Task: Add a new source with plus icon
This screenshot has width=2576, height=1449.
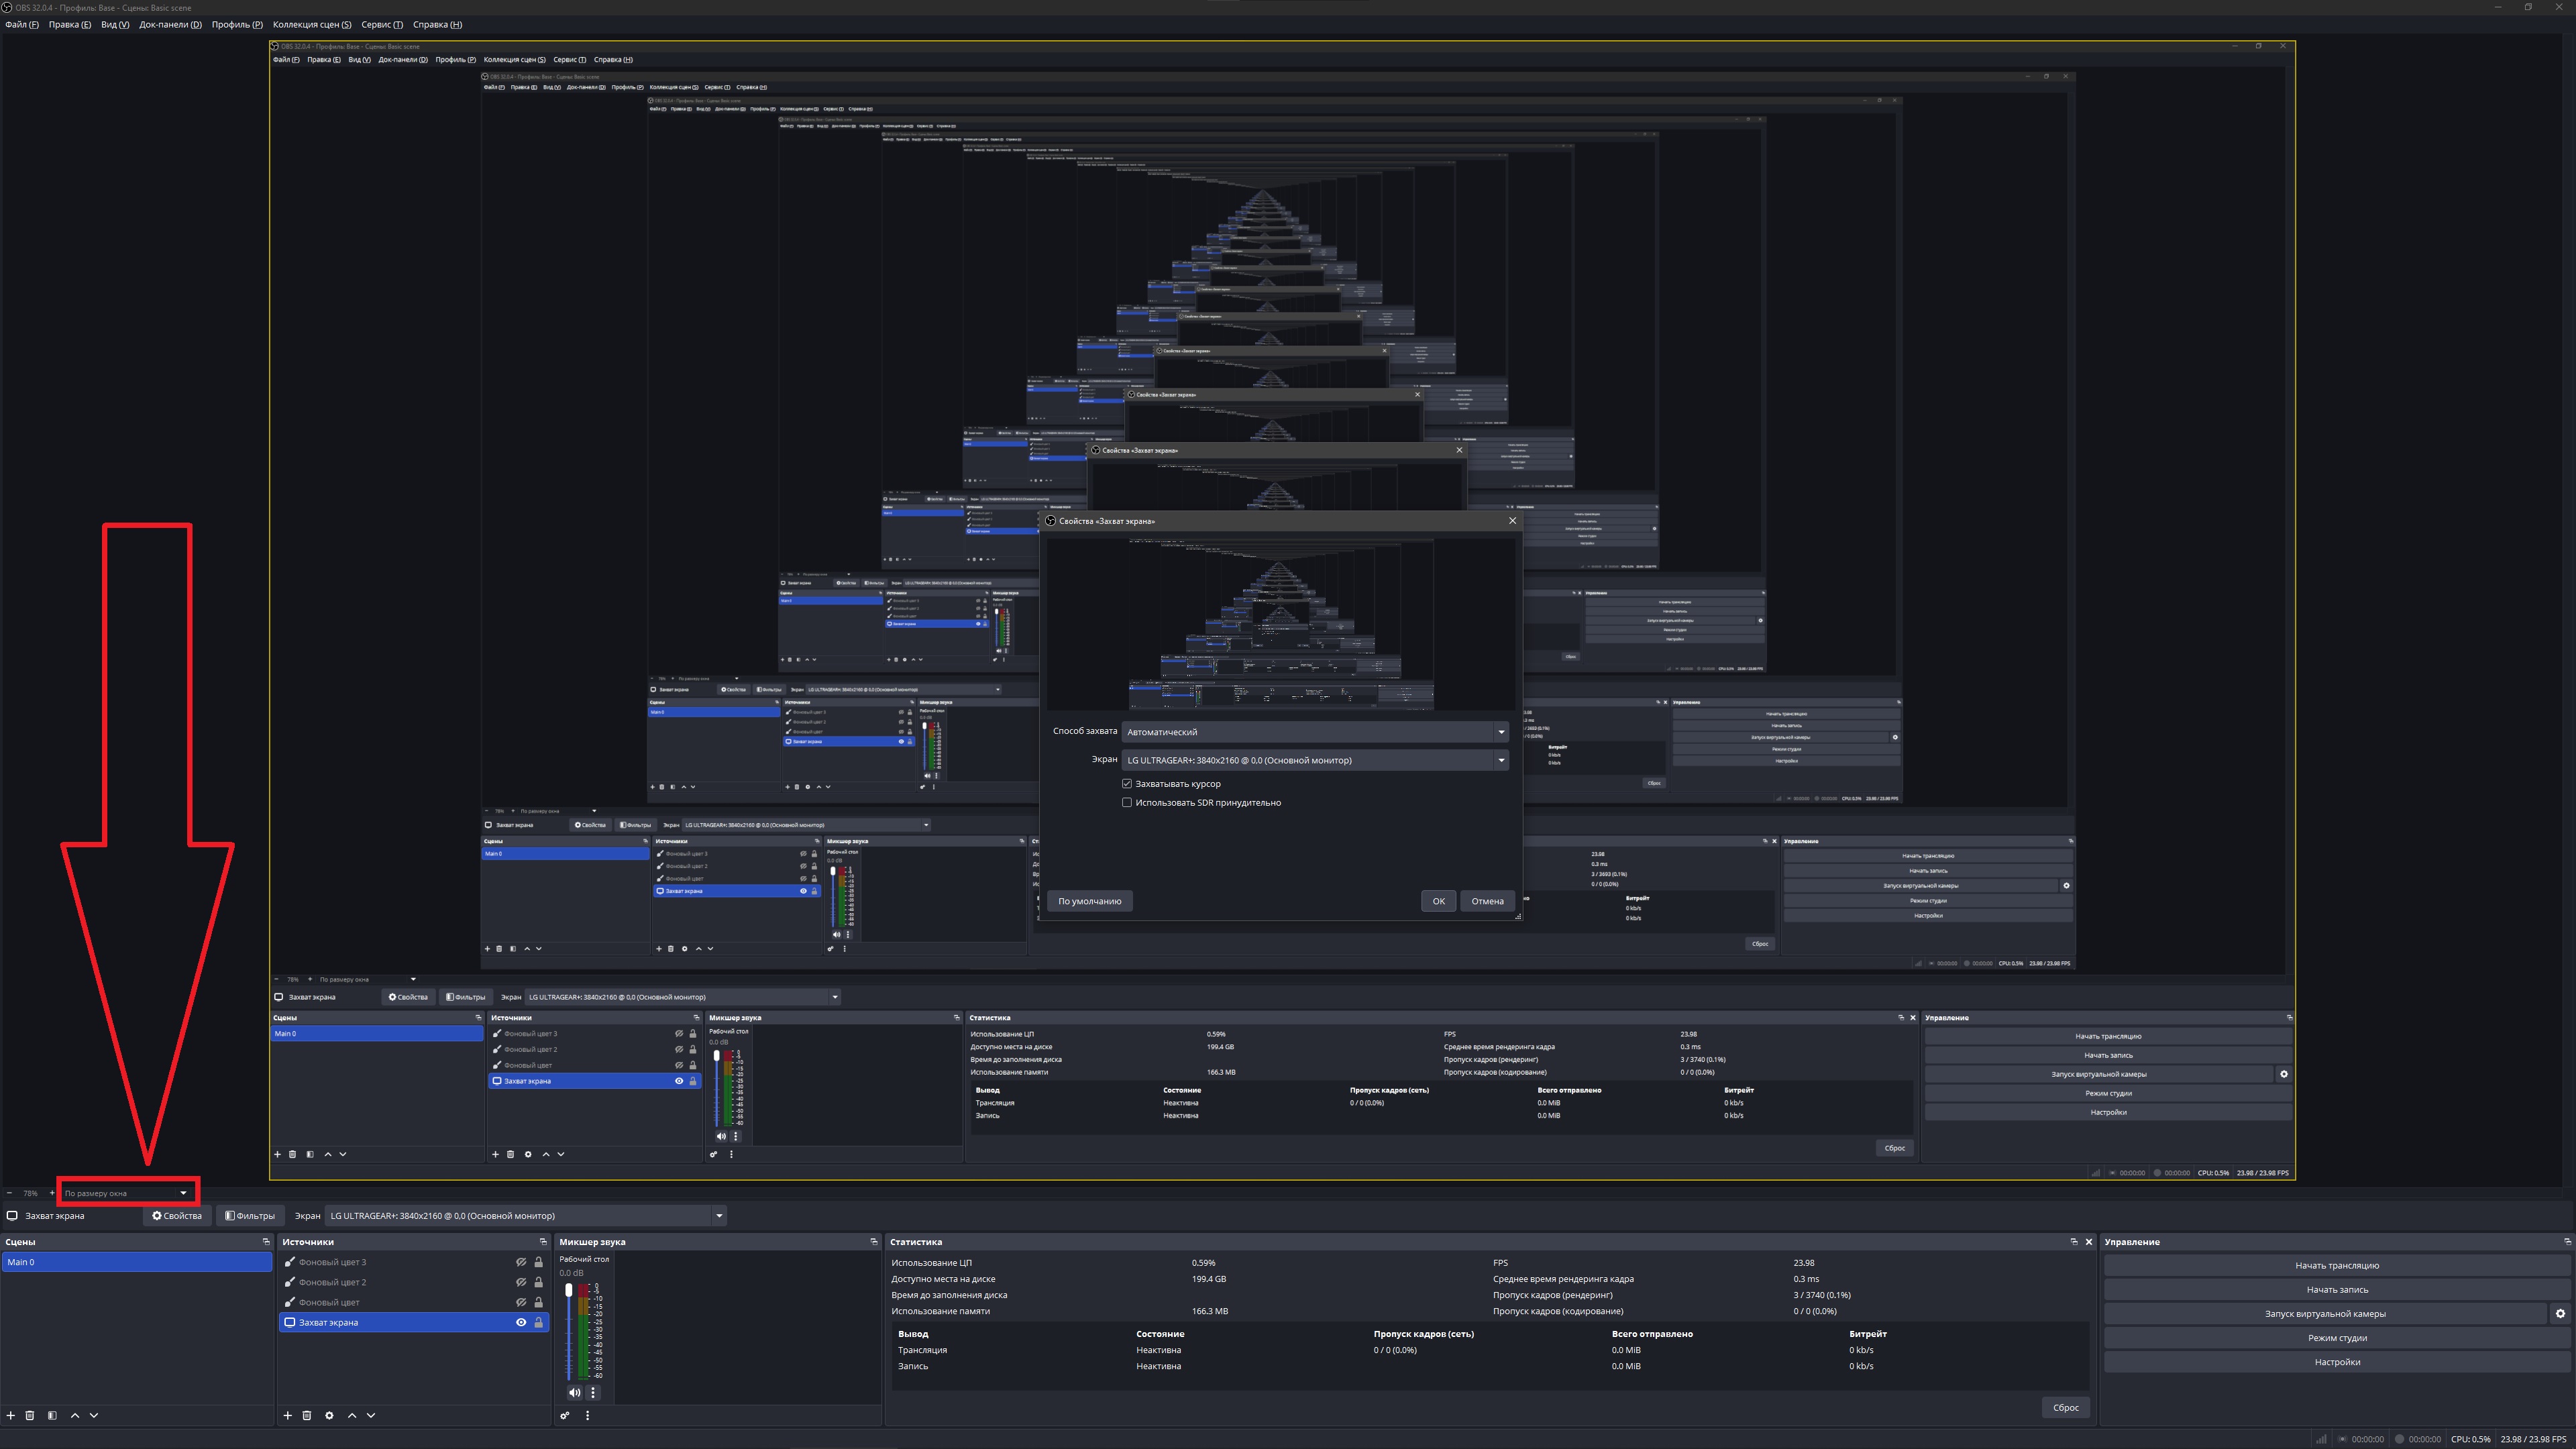Action: coord(287,1415)
